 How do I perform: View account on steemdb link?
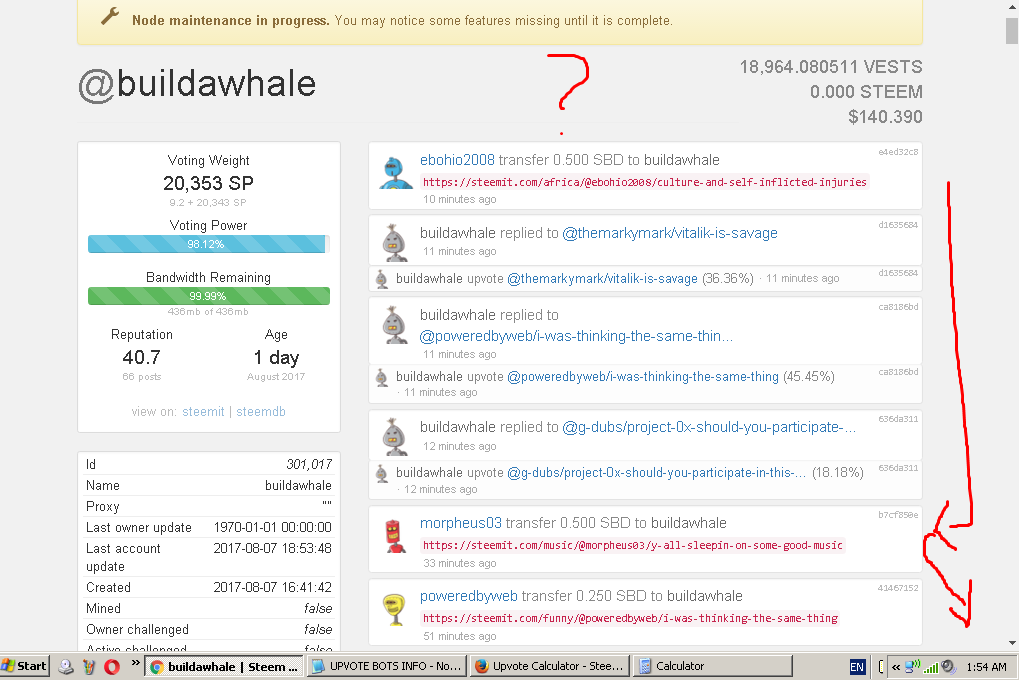261,412
